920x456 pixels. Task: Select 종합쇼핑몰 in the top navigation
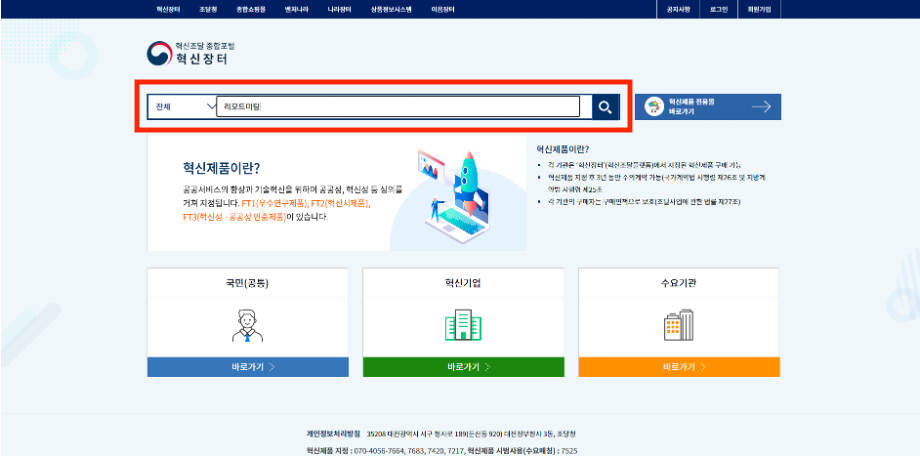251,9
